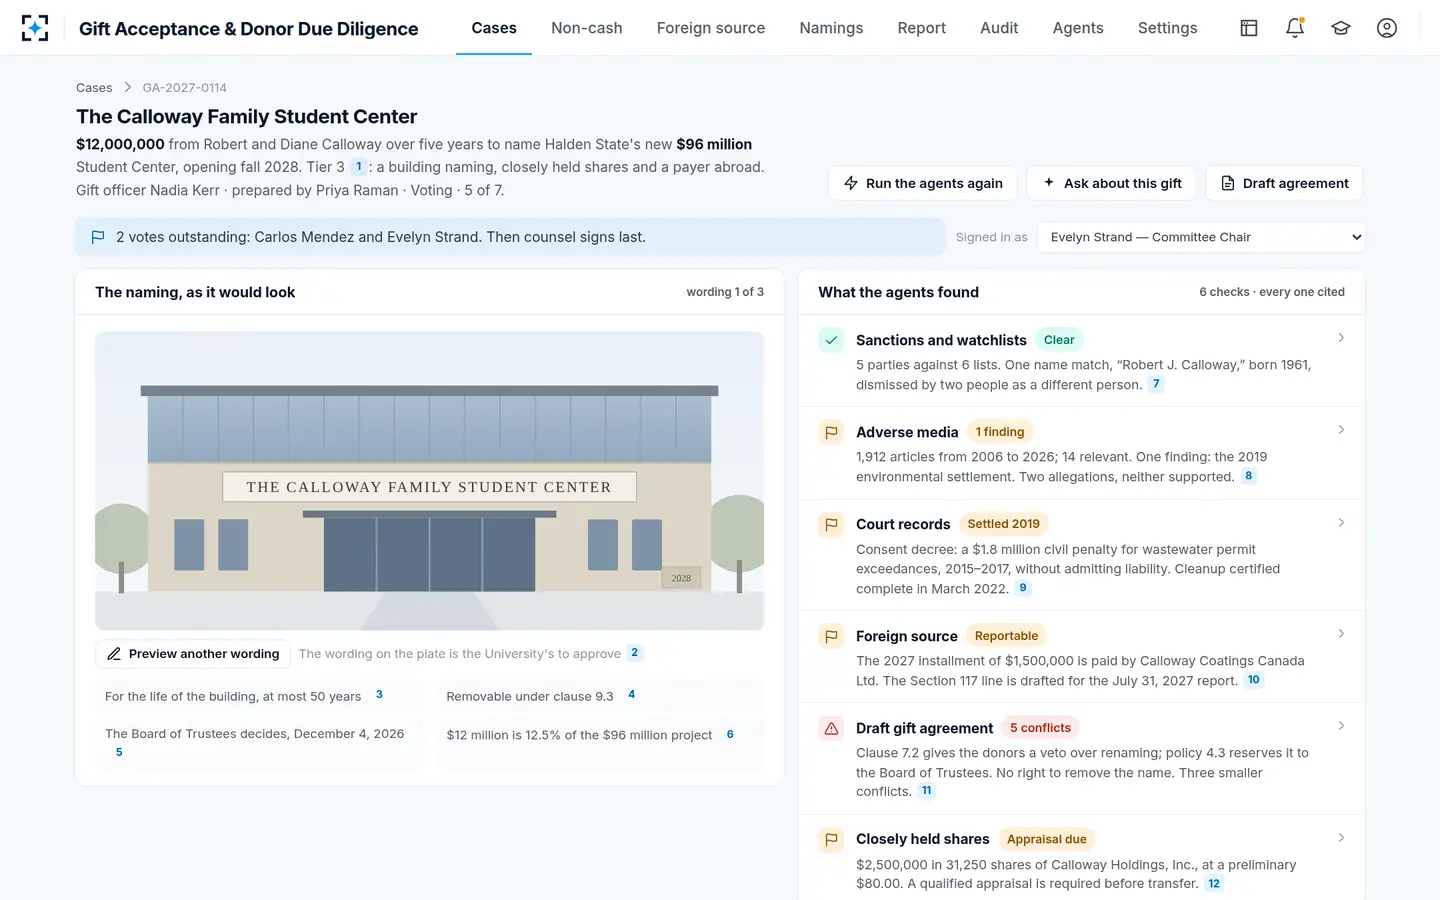This screenshot has width=1440, height=900.
Task: Switch to the Foreign source tab
Action: [711, 28]
